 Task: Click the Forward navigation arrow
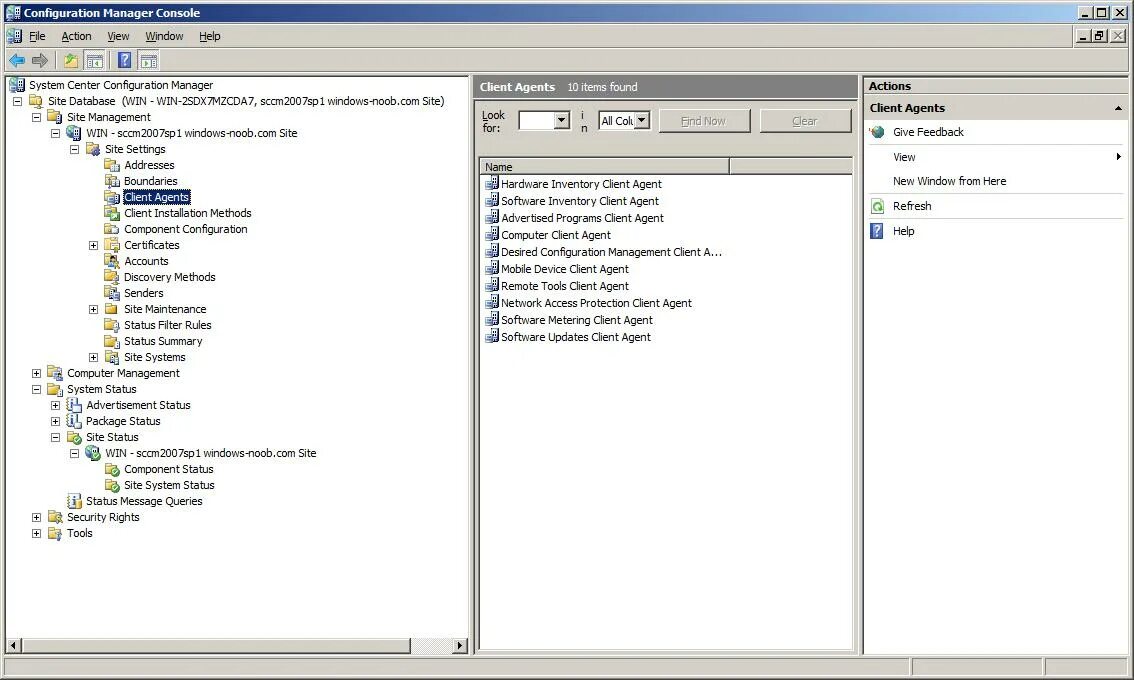39,60
